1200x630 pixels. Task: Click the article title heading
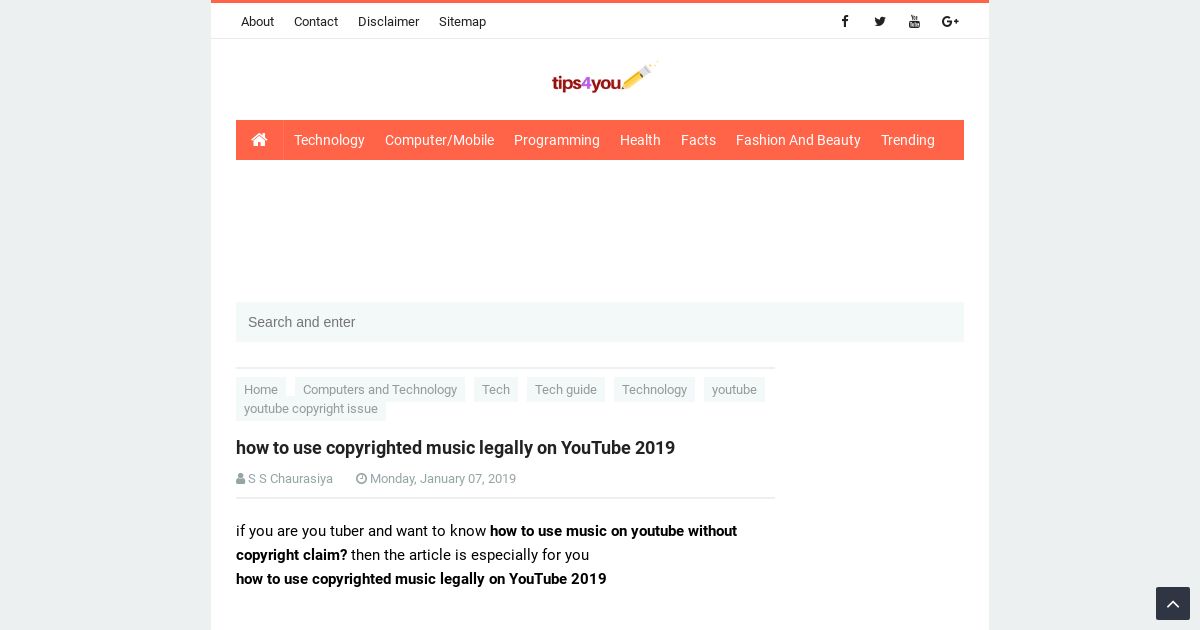455,448
